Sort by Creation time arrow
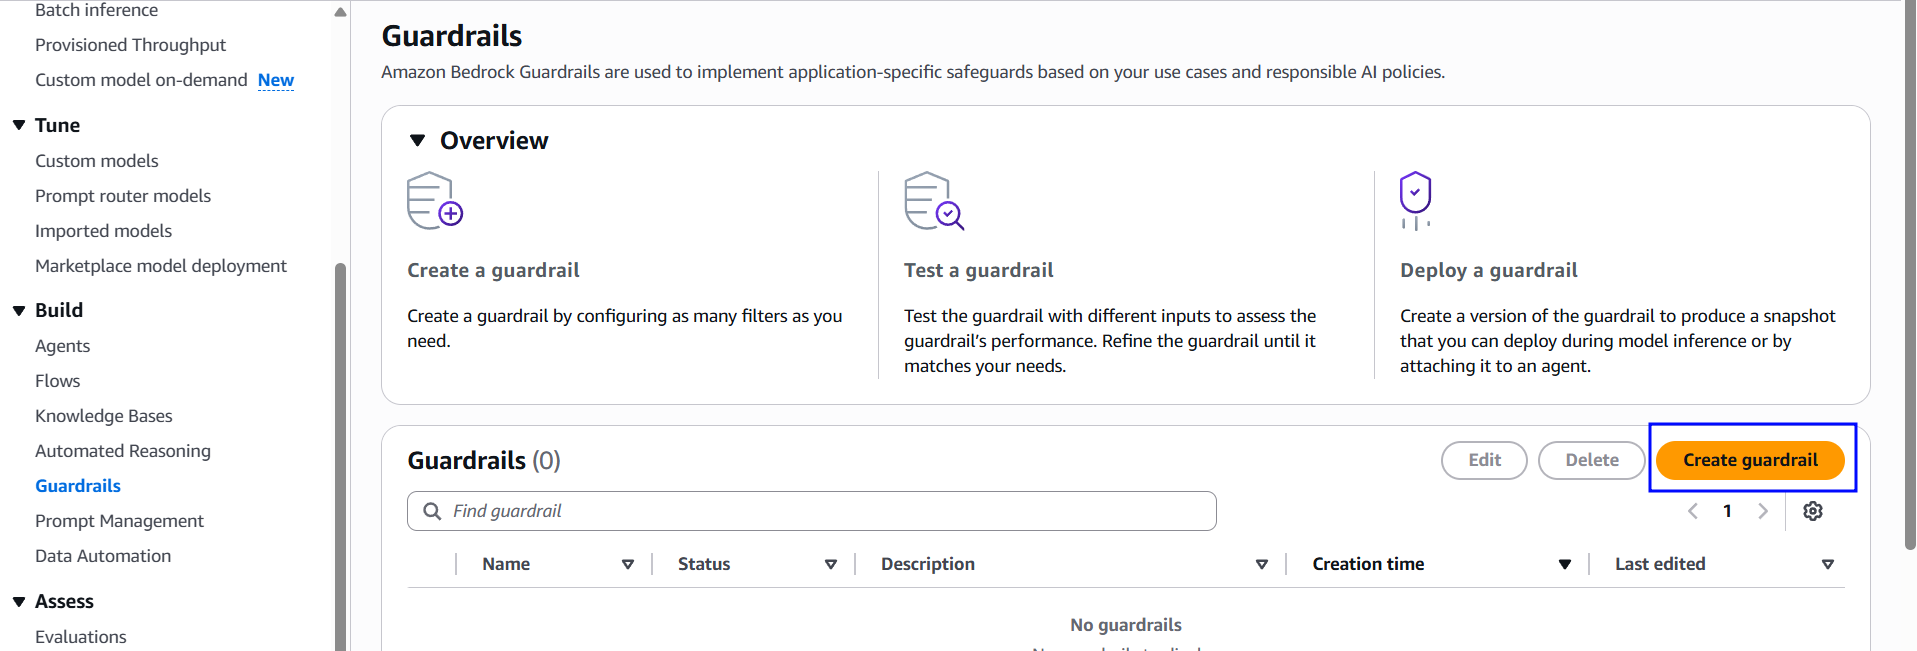This screenshot has height=651, width=1917. 1565,564
